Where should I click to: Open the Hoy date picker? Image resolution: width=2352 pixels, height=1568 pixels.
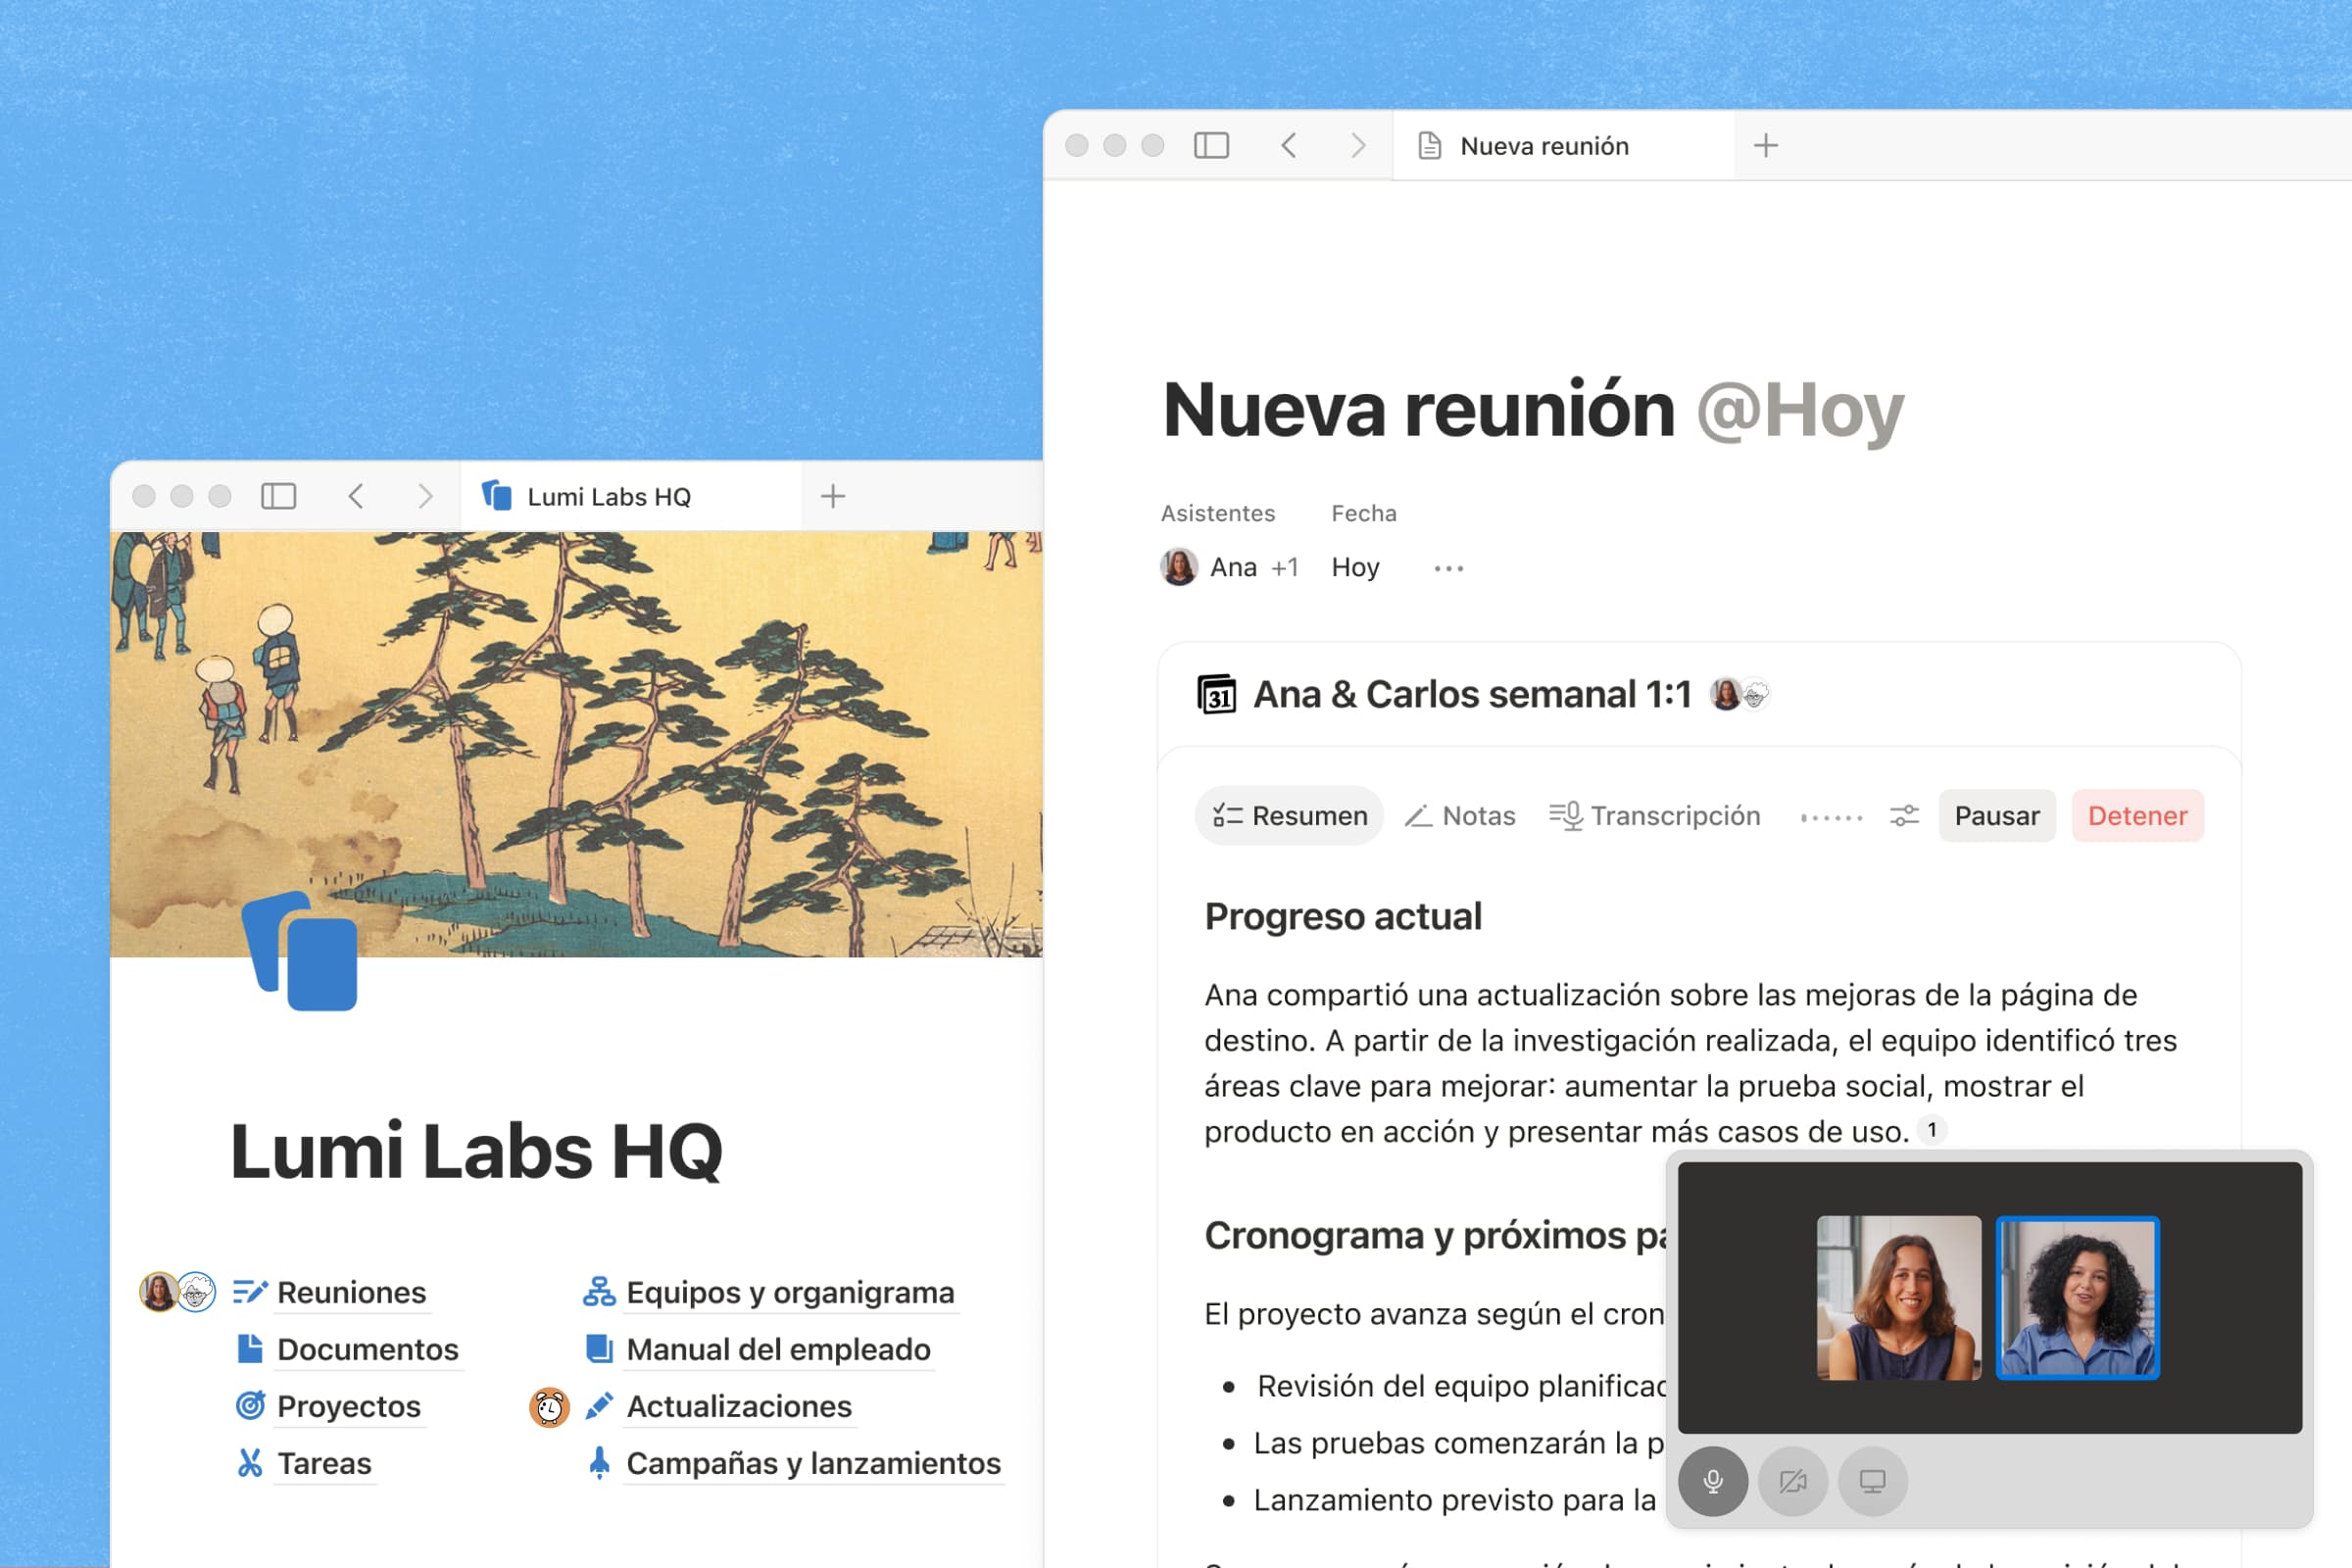(1355, 568)
